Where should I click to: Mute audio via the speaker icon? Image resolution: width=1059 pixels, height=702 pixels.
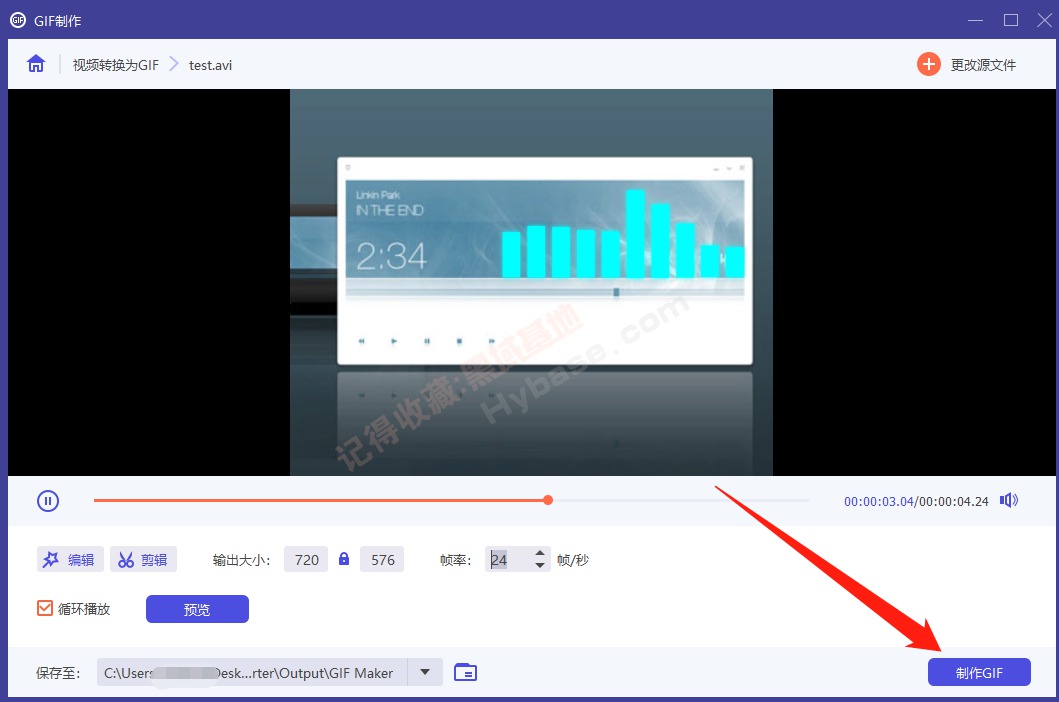(1009, 500)
